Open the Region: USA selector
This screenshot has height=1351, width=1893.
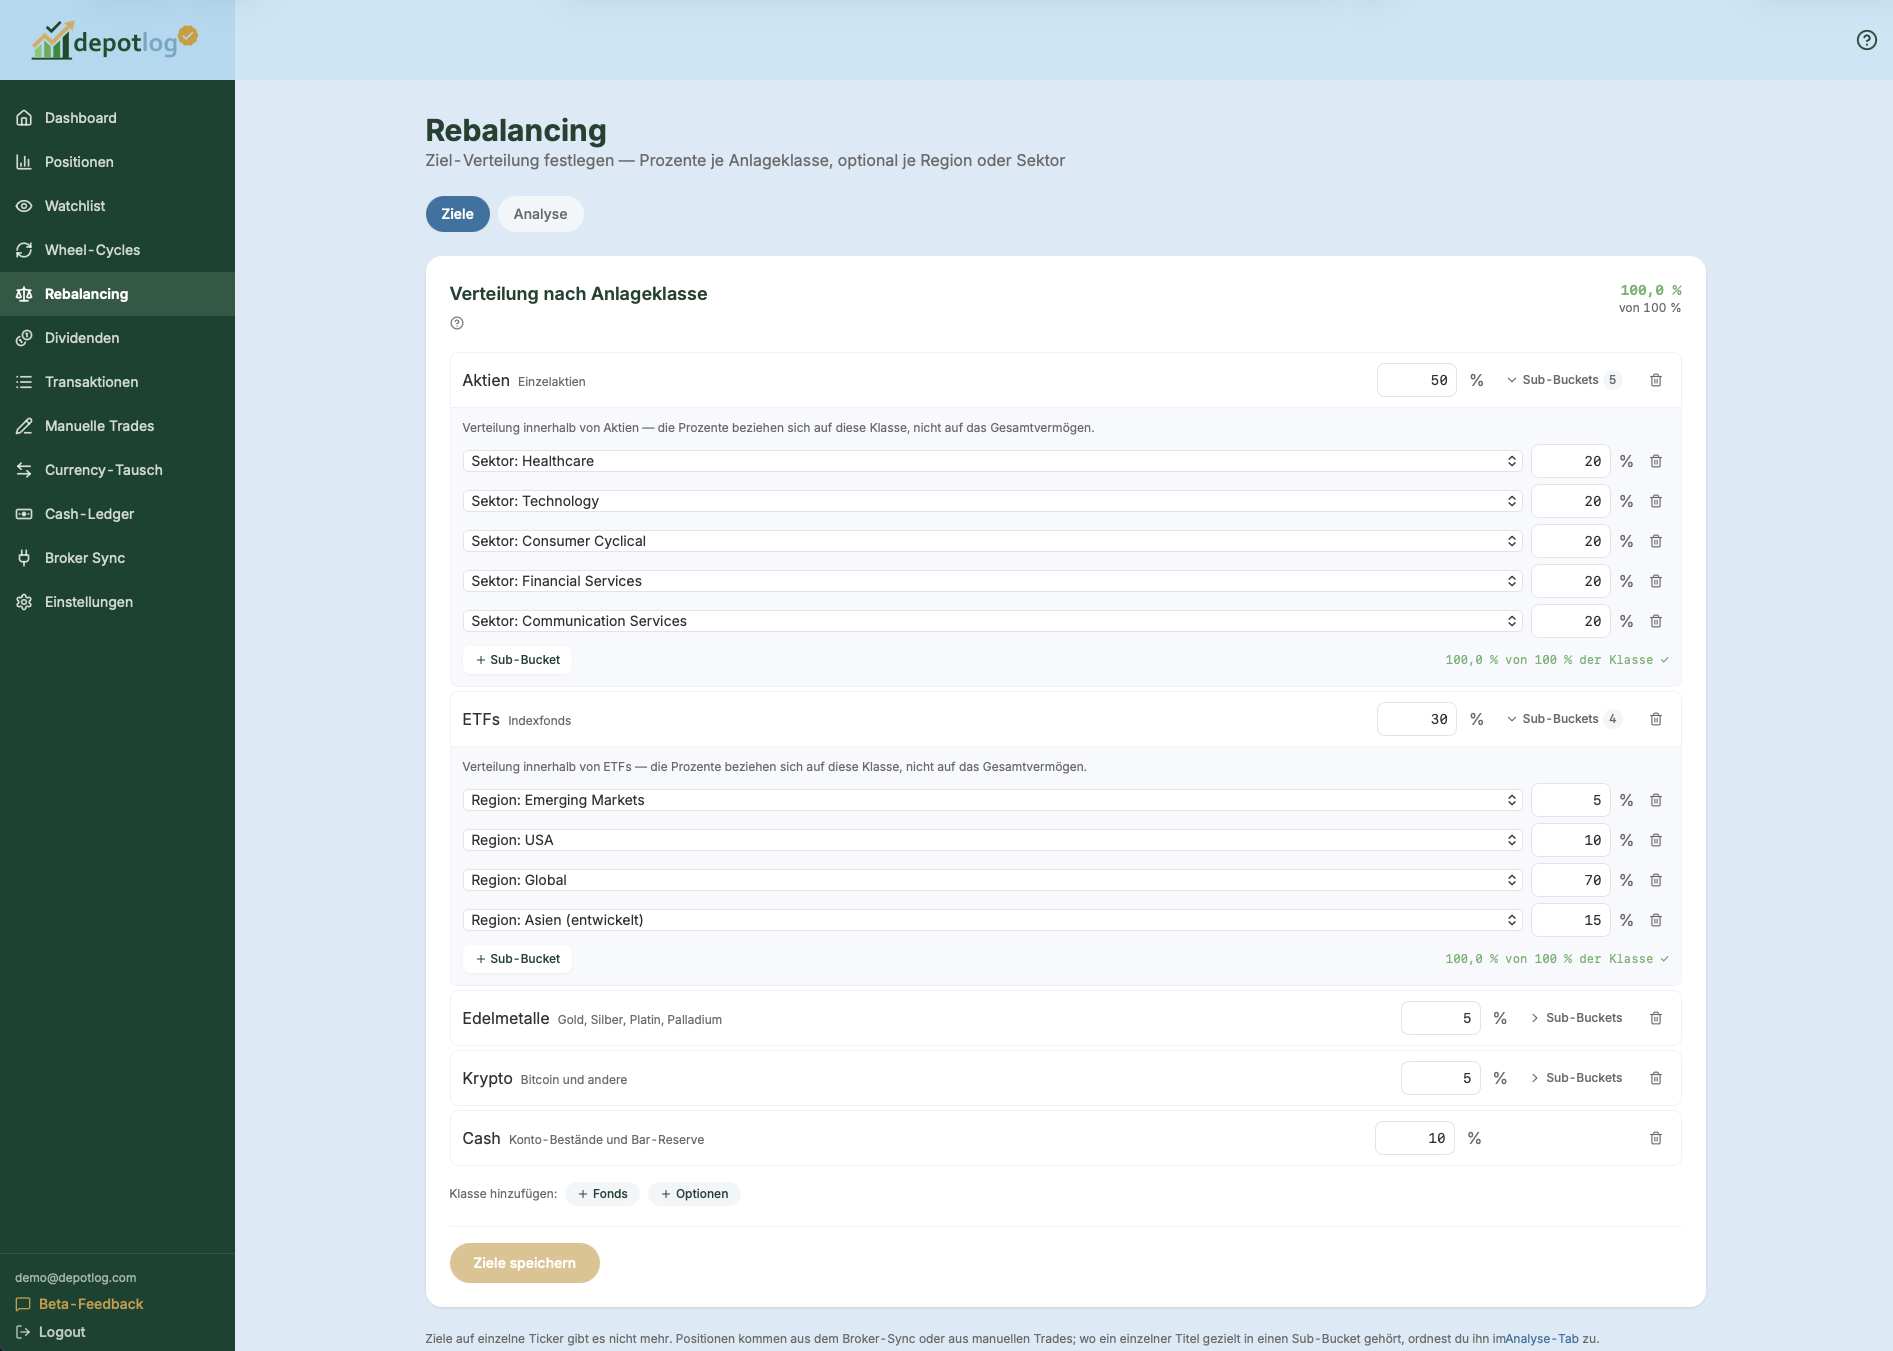992,840
